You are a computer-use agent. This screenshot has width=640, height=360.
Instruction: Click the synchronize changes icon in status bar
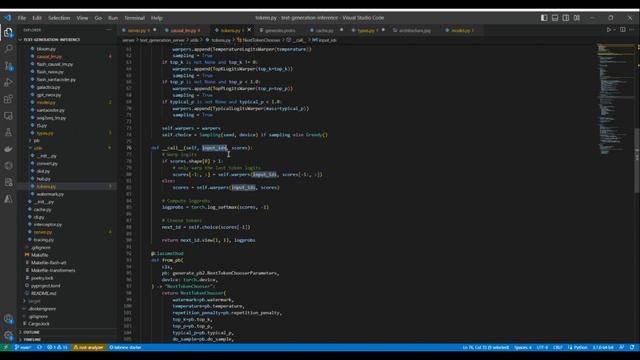[x=40, y=347]
